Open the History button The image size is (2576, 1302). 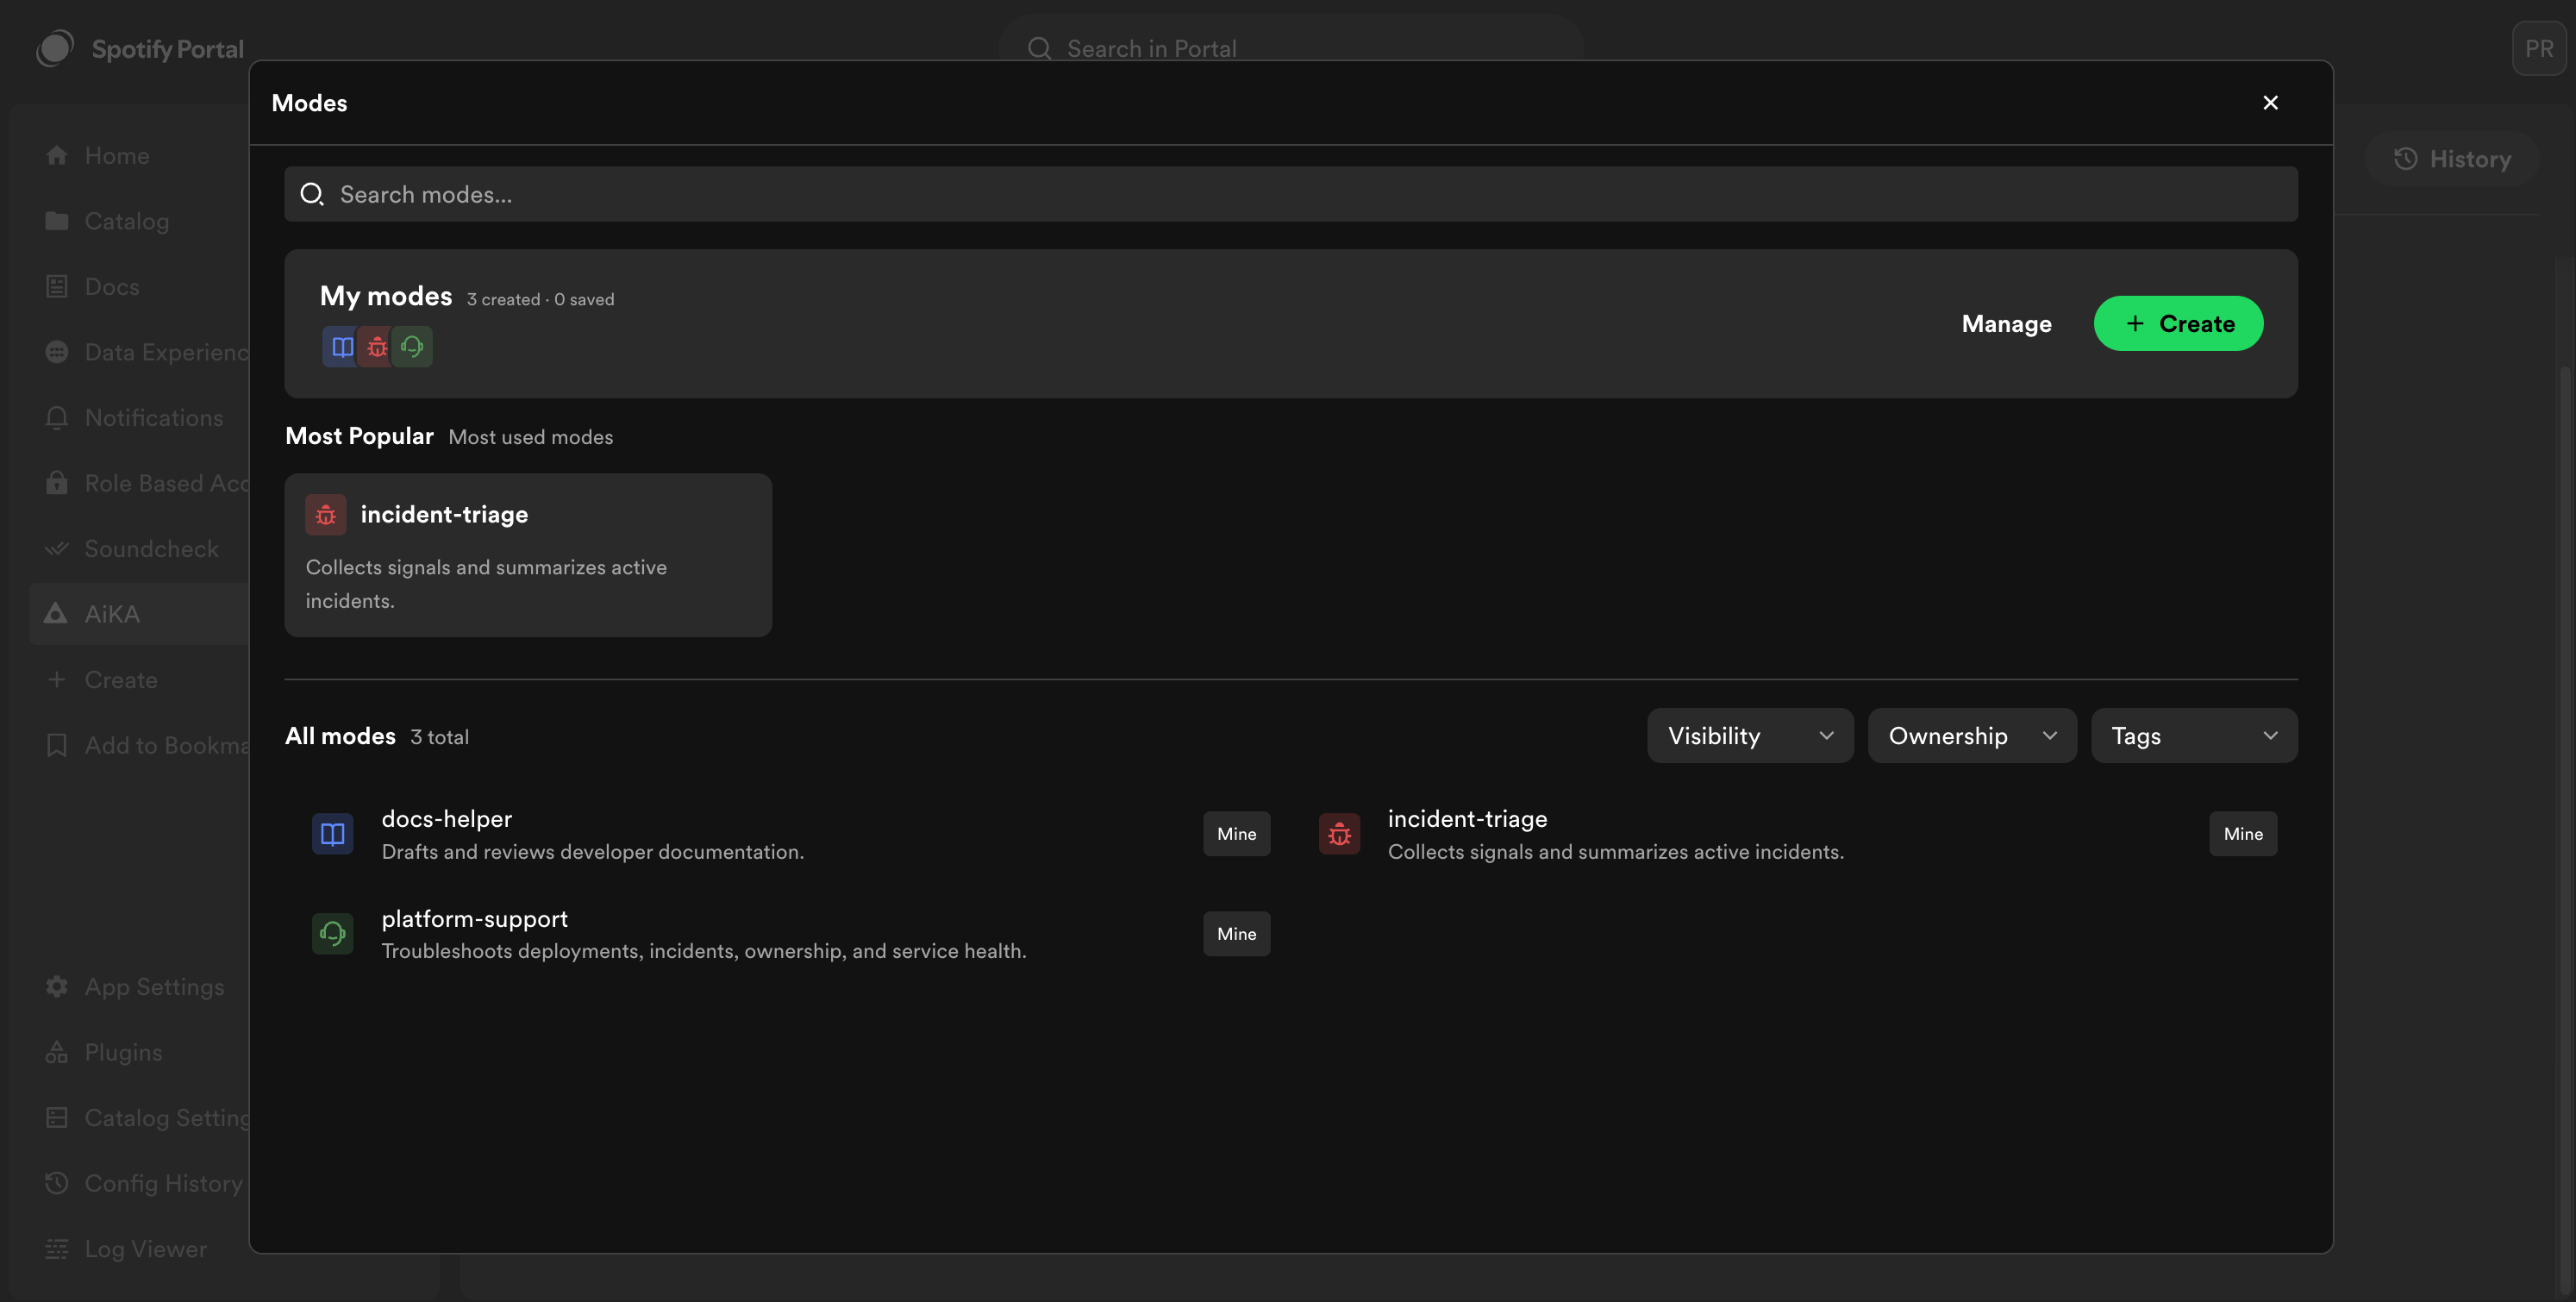[2451, 159]
